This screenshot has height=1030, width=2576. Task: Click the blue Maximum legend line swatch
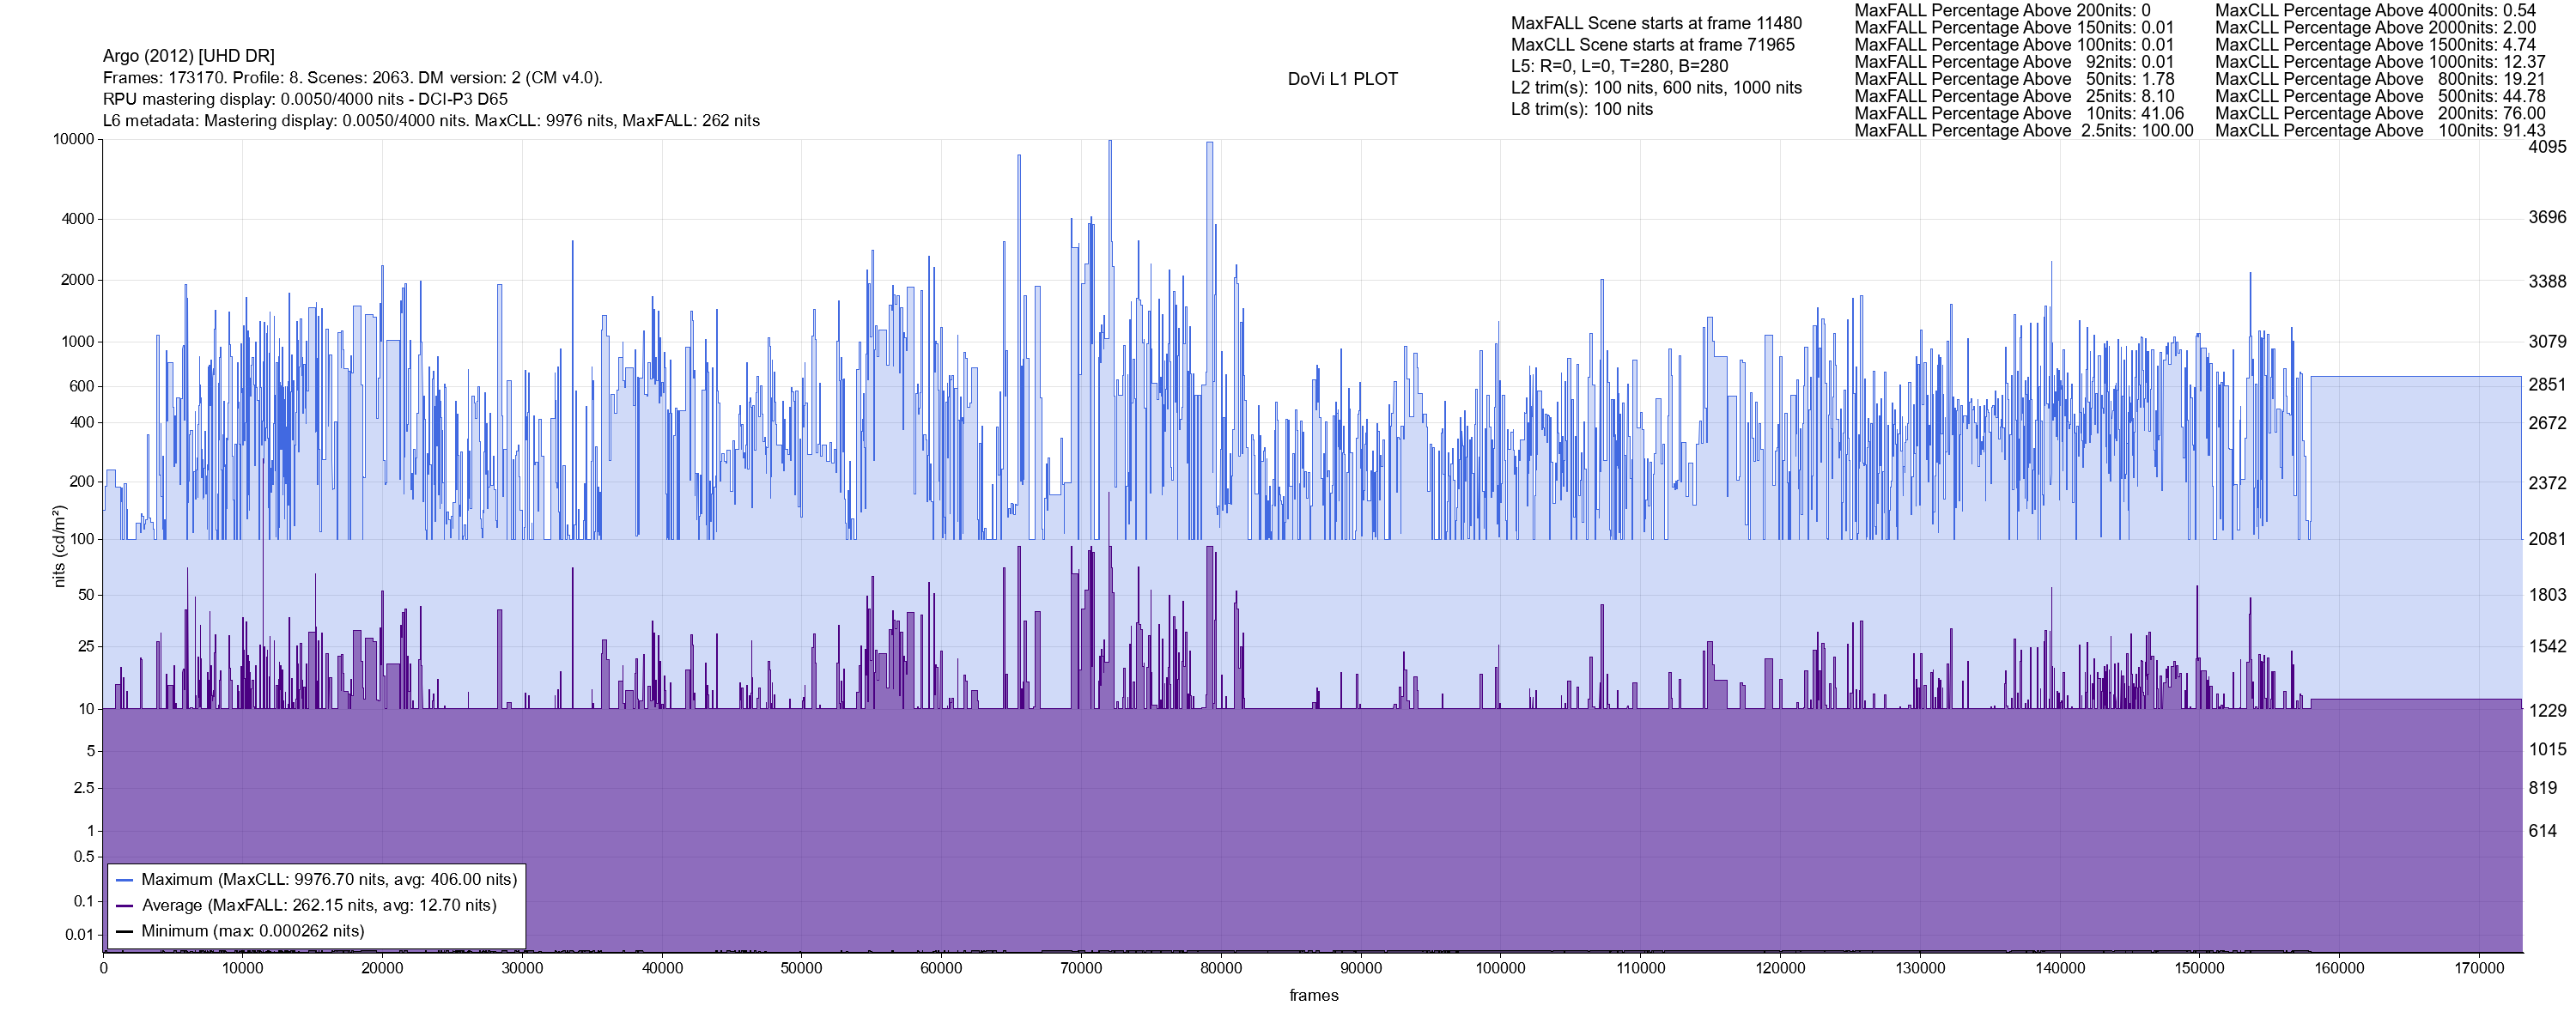[125, 880]
